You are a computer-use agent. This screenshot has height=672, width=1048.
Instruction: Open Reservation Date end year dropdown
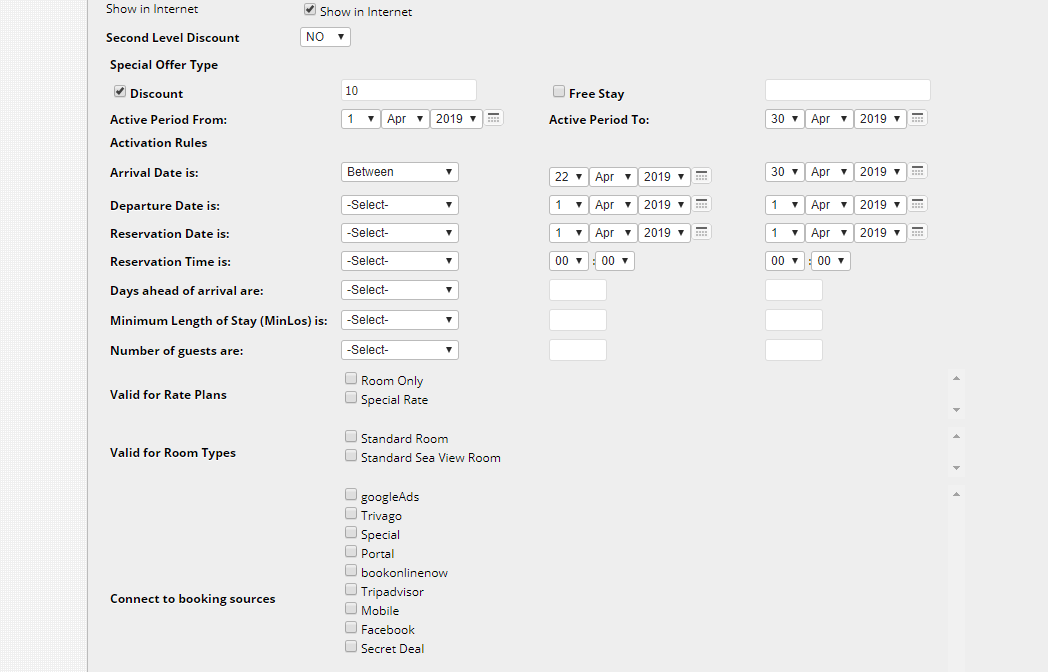point(880,233)
